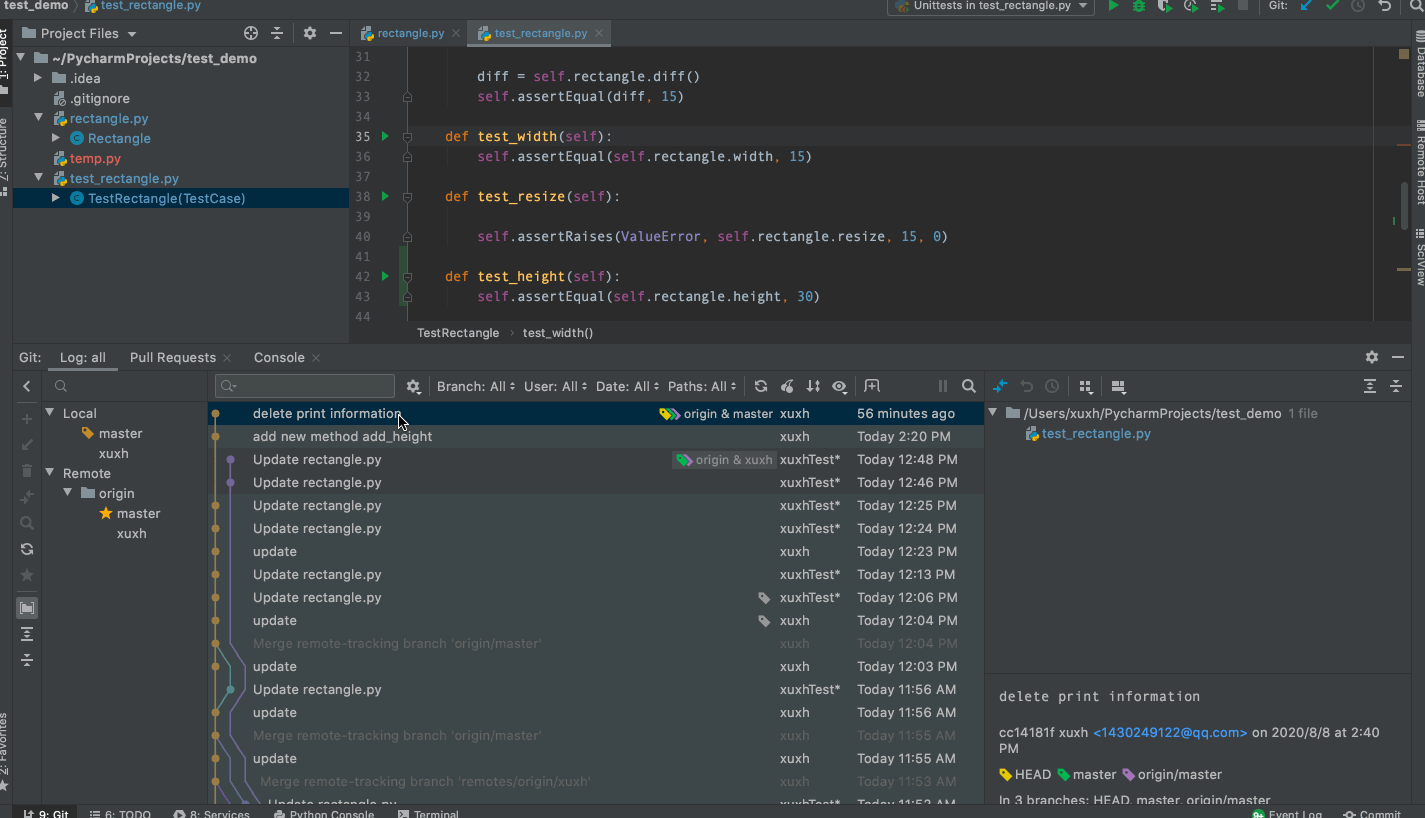Image resolution: width=1425 pixels, height=818 pixels.
Task: Click the collapse all icon in the Project panel header
Action: click(x=277, y=33)
